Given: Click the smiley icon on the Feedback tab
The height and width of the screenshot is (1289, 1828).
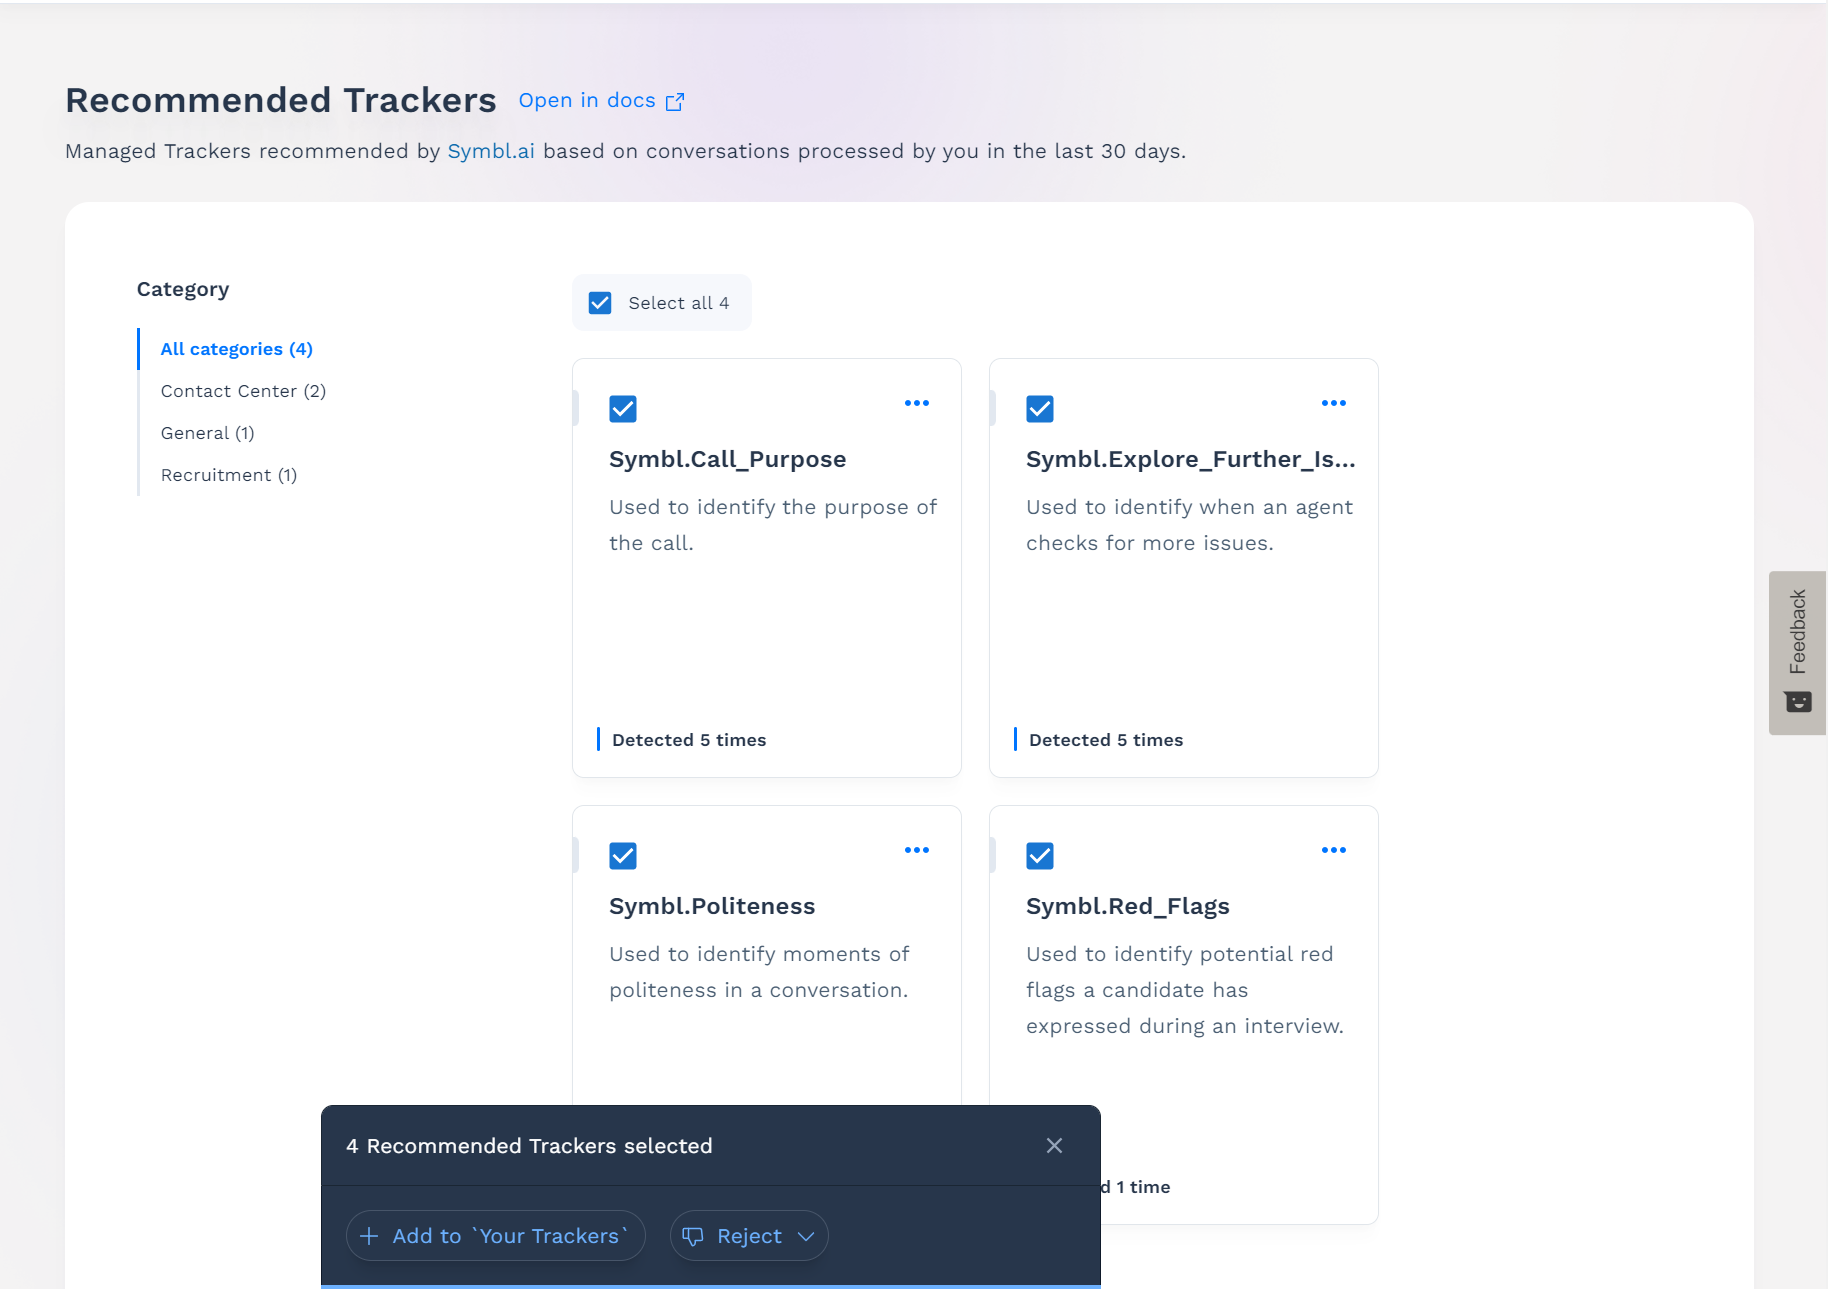Looking at the screenshot, I should 1798,701.
